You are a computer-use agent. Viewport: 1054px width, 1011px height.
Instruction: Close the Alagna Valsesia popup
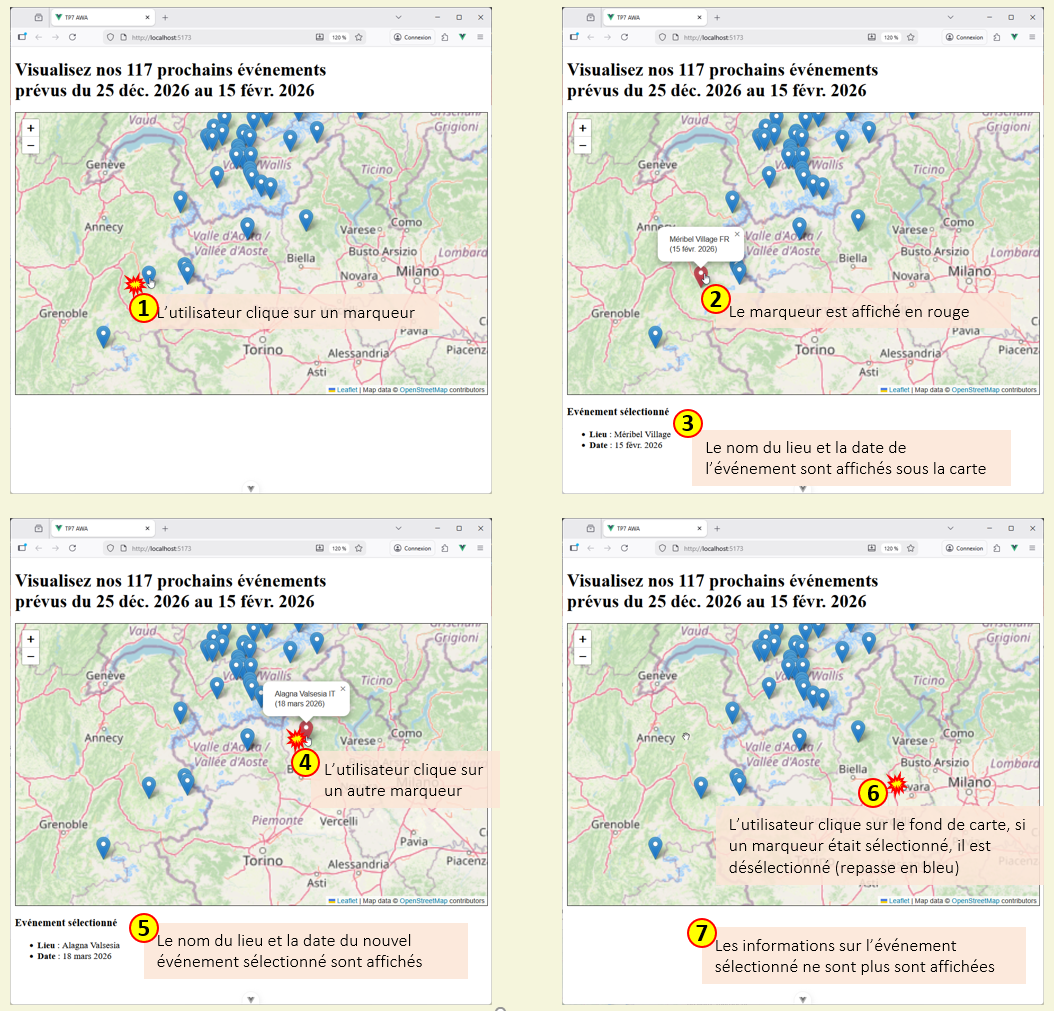click(342, 688)
